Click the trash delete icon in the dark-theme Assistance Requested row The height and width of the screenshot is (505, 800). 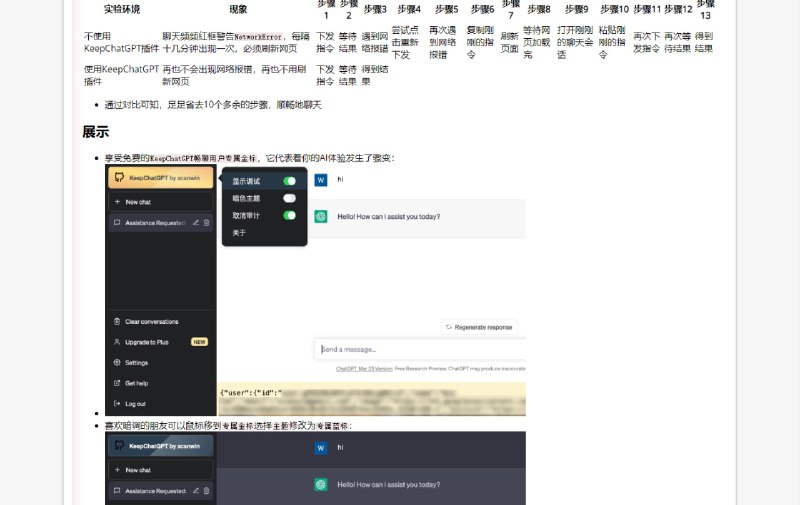[207, 491]
